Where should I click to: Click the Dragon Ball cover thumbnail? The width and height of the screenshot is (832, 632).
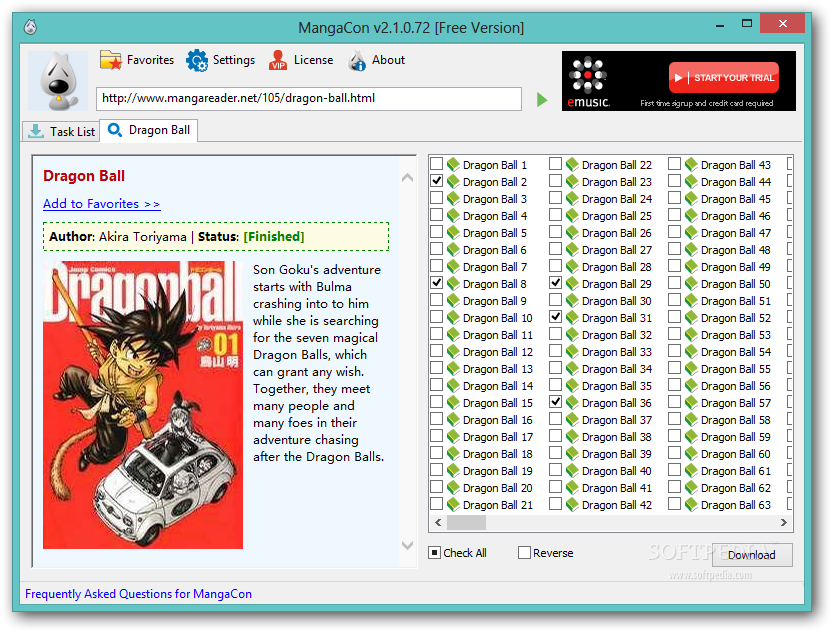143,404
